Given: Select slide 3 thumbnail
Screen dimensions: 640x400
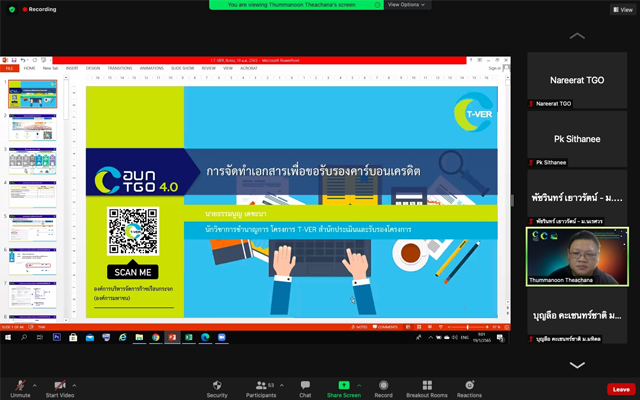Looking at the screenshot, I should click(33, 161).
